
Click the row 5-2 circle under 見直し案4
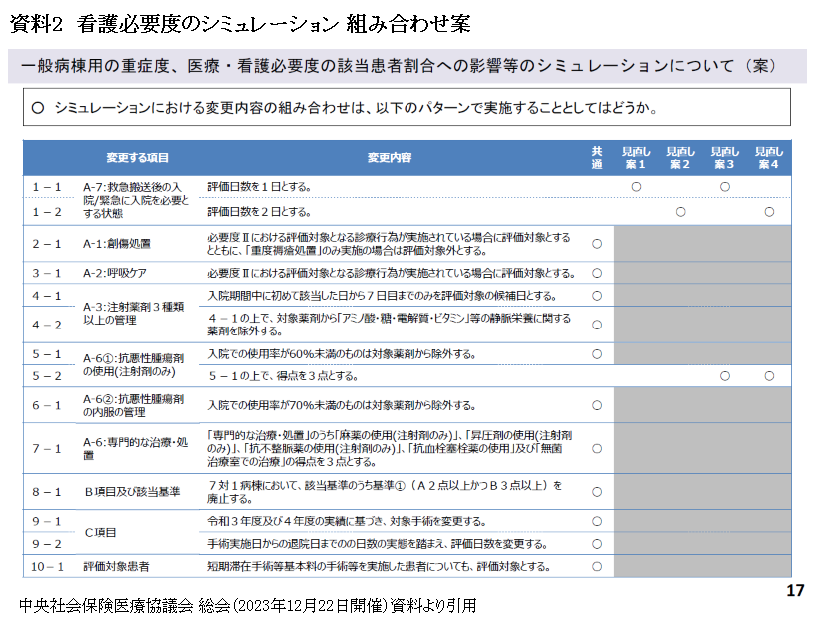click(769, 376)
